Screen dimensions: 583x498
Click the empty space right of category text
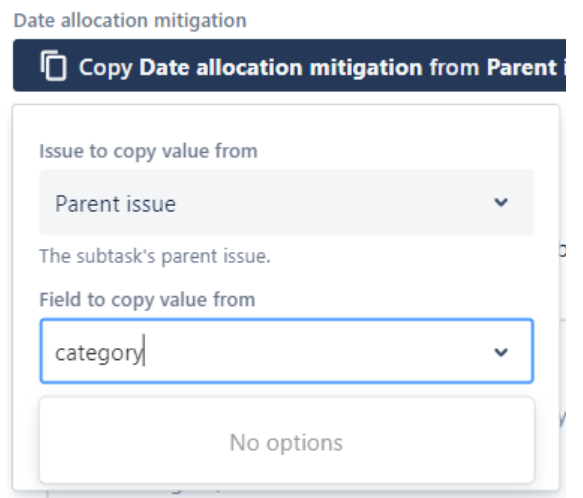click(x=316, y=351)
